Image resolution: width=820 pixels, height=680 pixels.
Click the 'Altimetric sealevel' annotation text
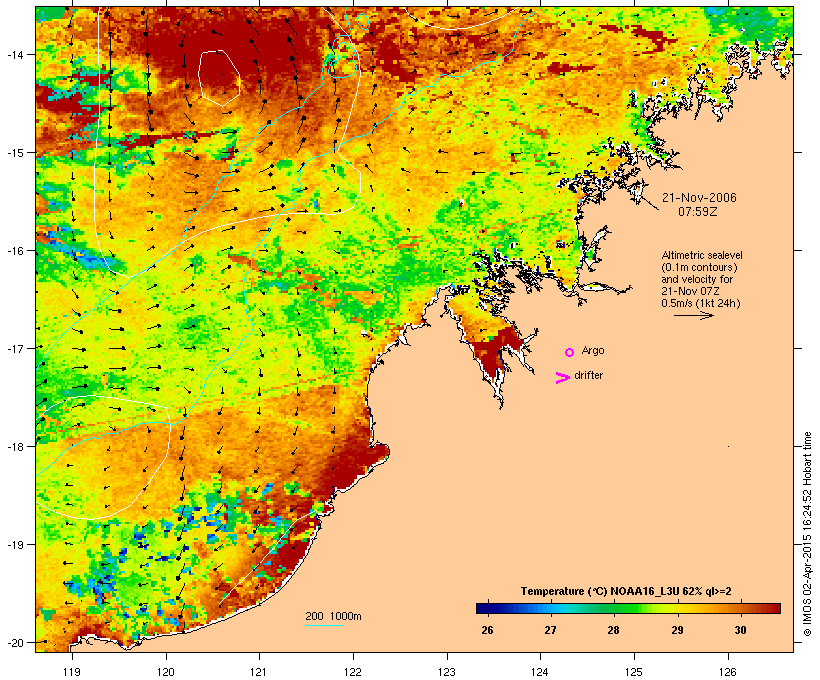tap(702, 255)
